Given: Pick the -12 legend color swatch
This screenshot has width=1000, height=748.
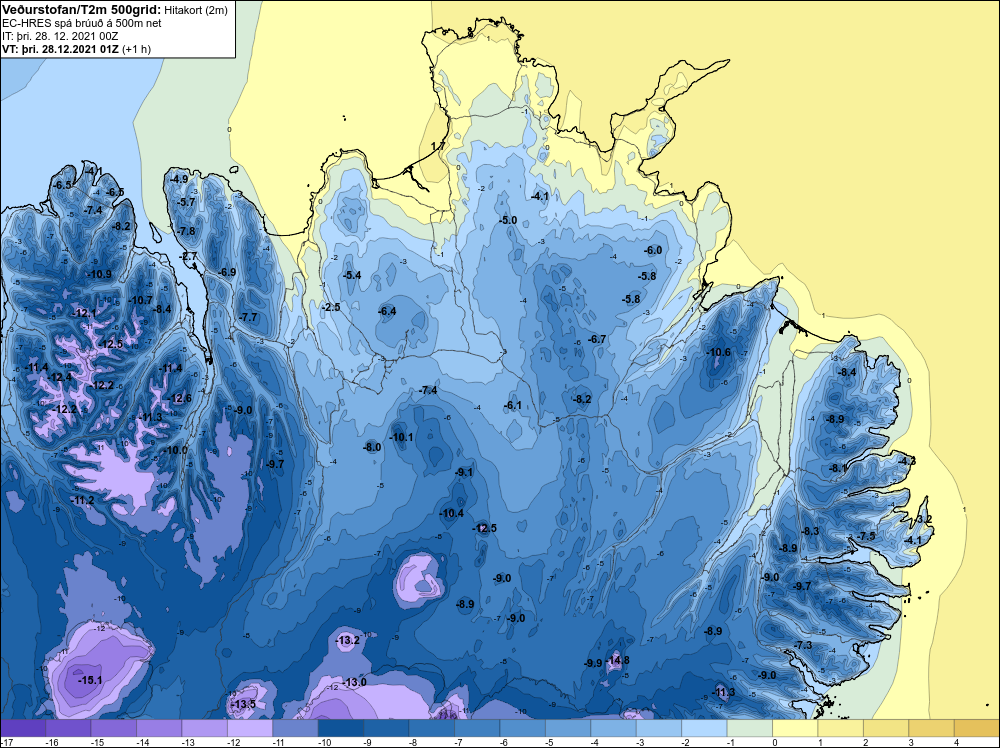Looking at the screenshot, I should [x=250, y=728].
